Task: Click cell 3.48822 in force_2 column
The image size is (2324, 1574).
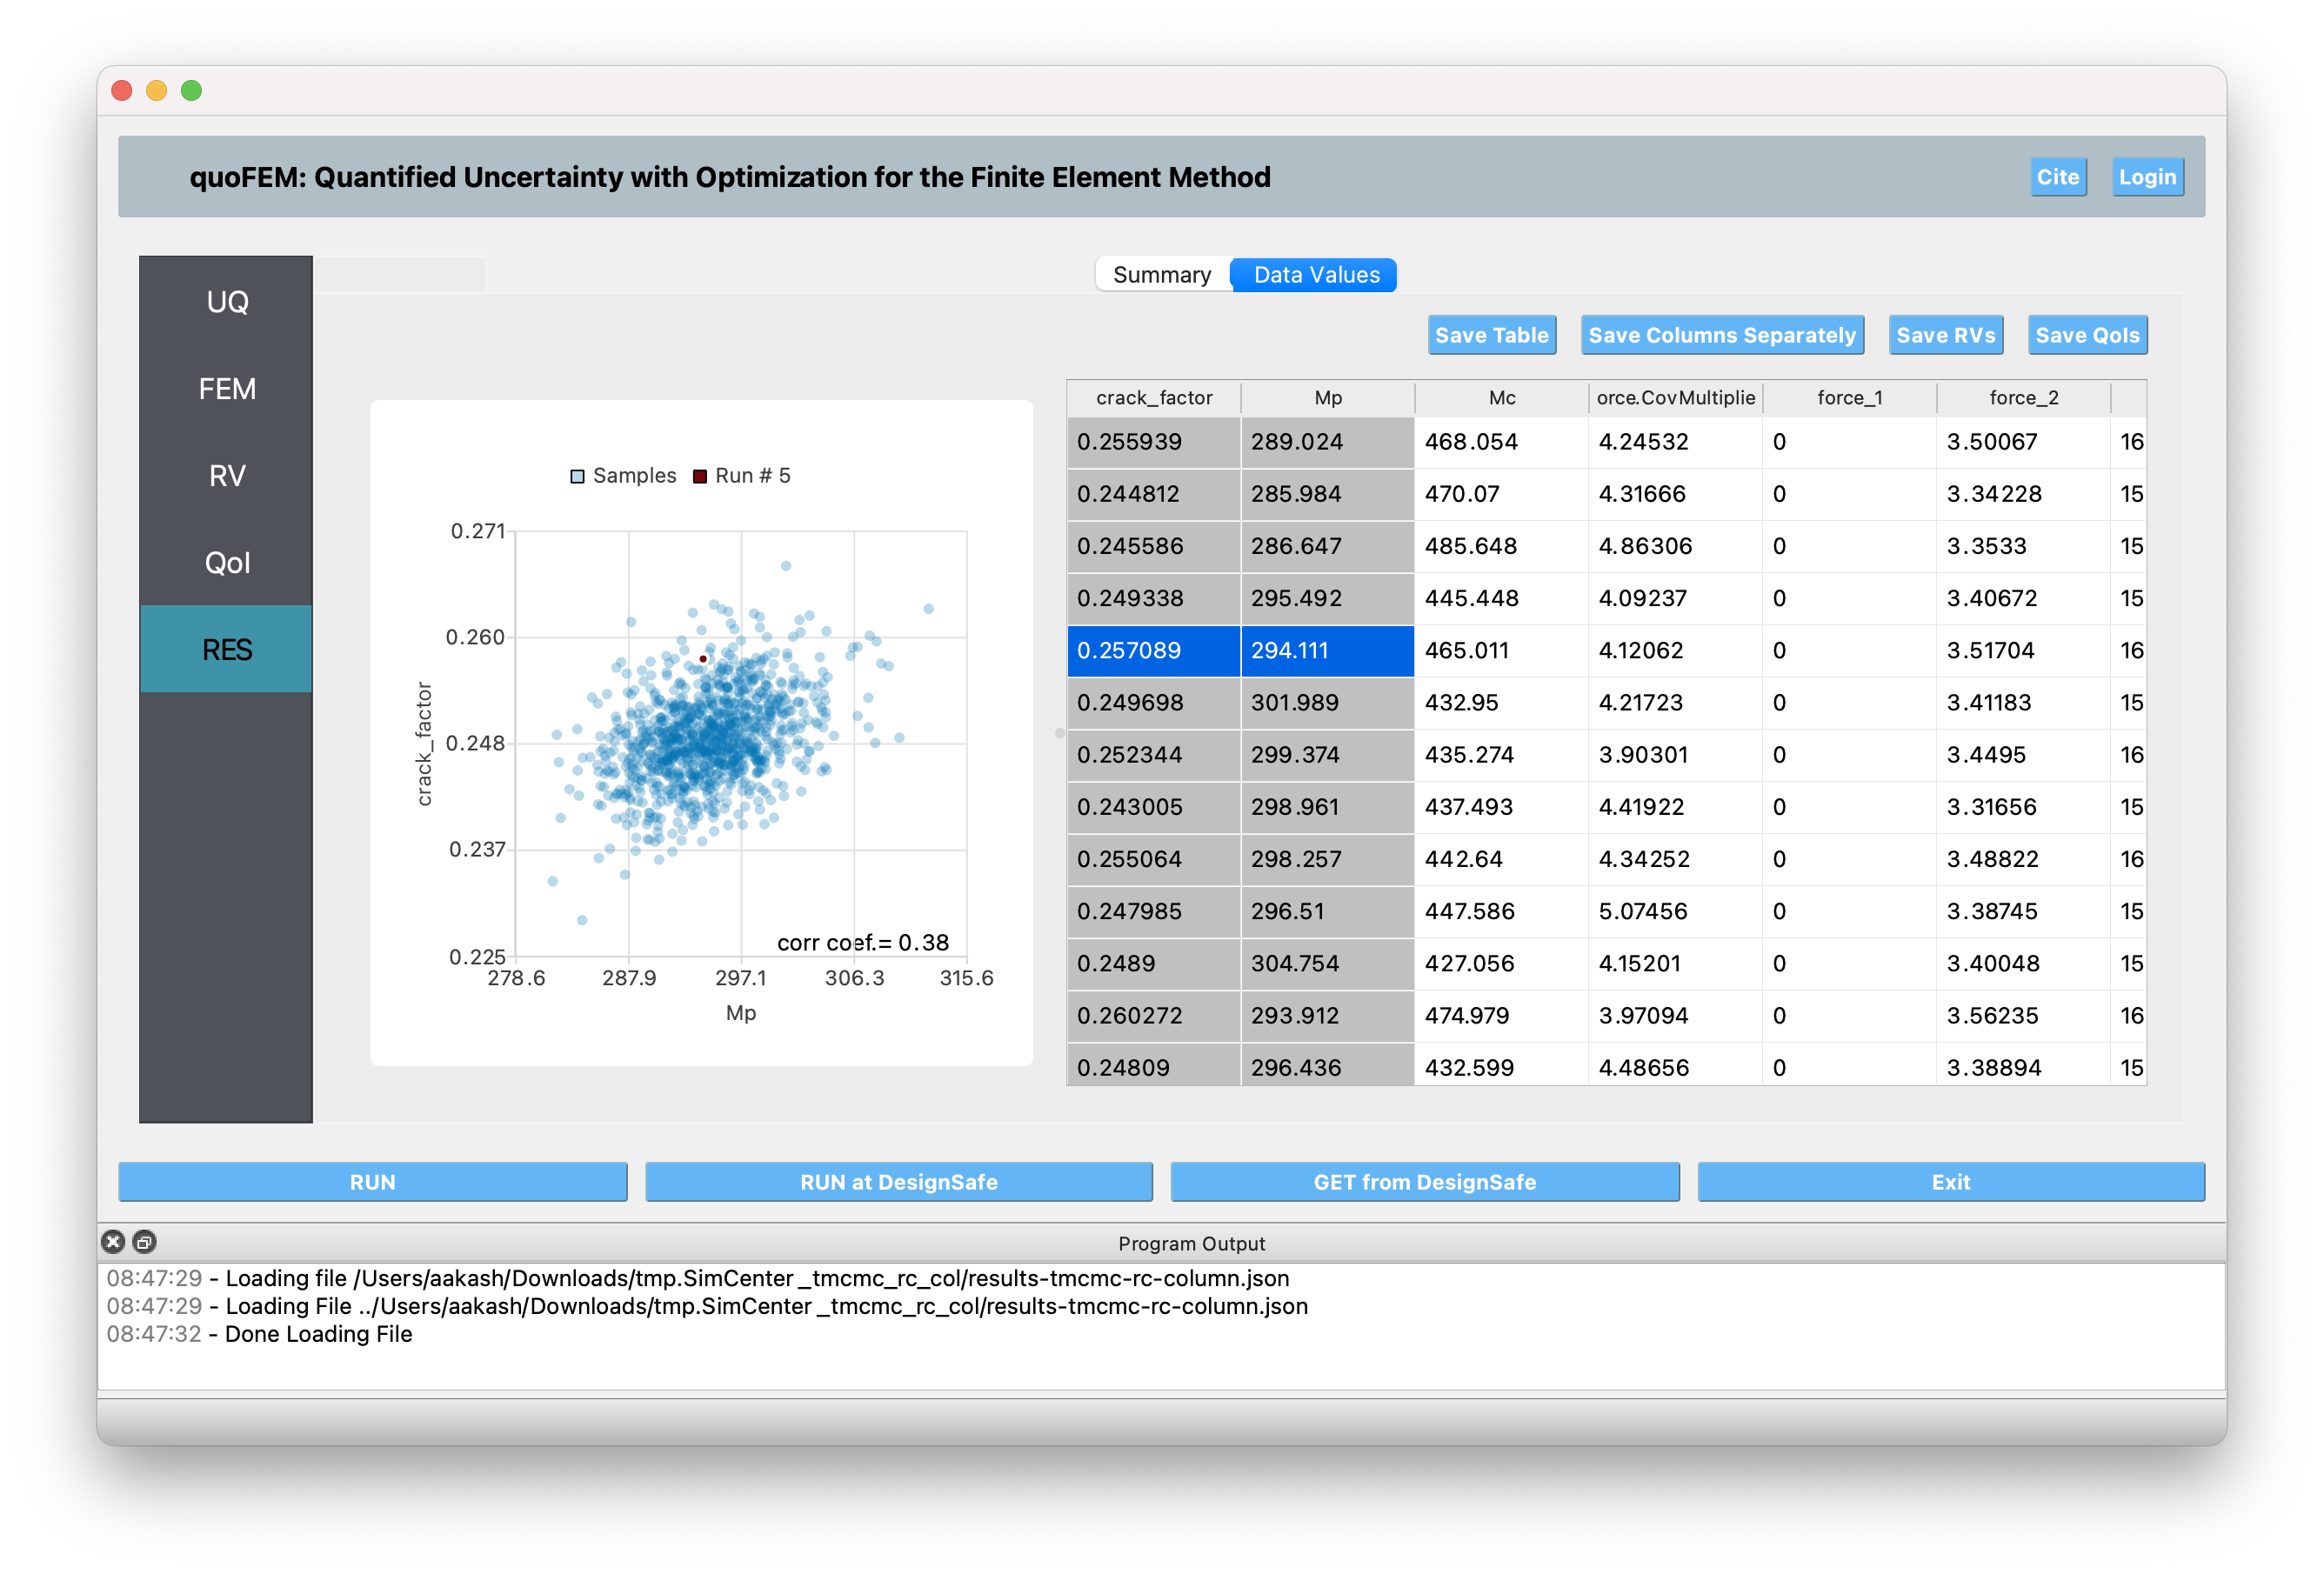Action: [x=2024, y=859]
